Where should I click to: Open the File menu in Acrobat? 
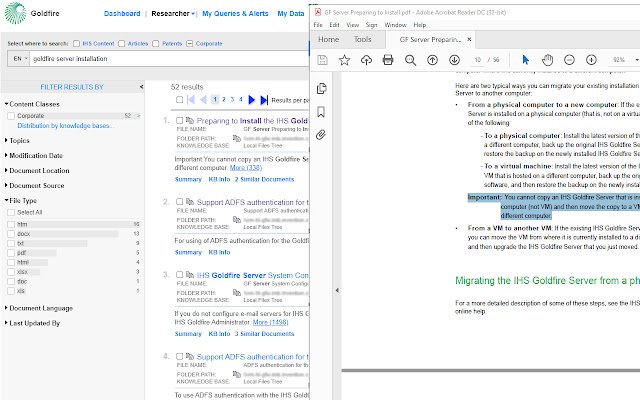coord(318,25)
